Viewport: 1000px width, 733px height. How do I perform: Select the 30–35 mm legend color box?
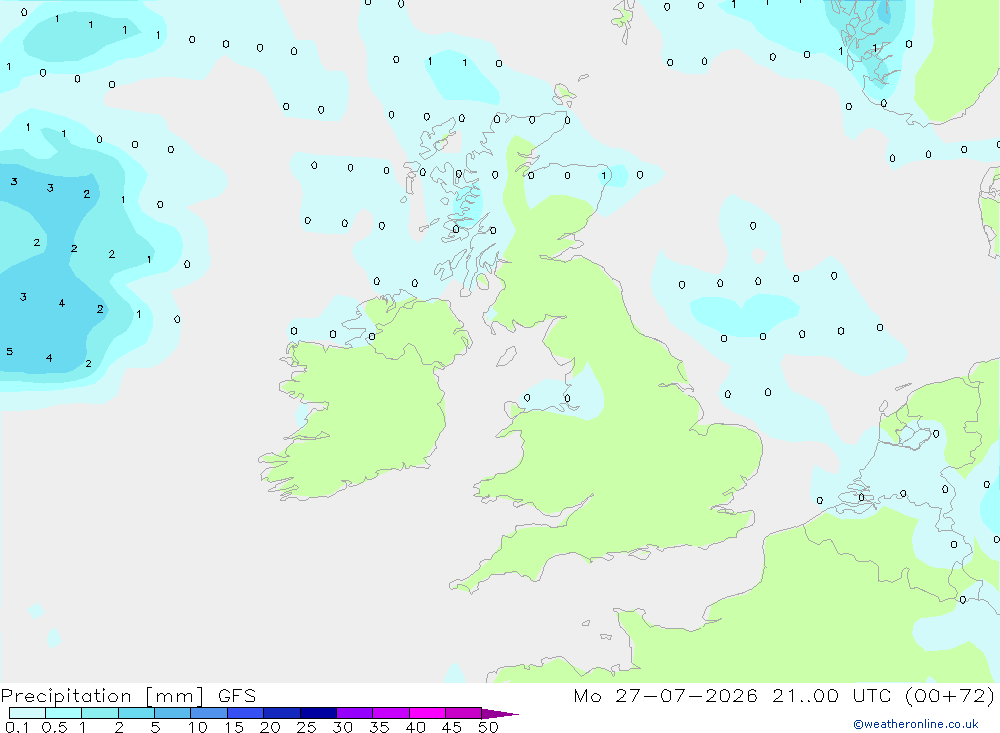(x=355, y=713)
